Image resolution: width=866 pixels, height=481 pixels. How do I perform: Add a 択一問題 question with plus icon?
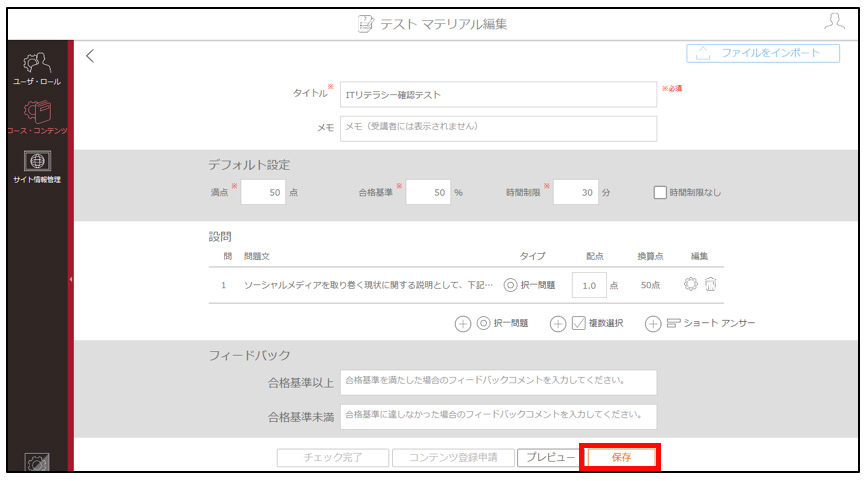pos(463,324)
